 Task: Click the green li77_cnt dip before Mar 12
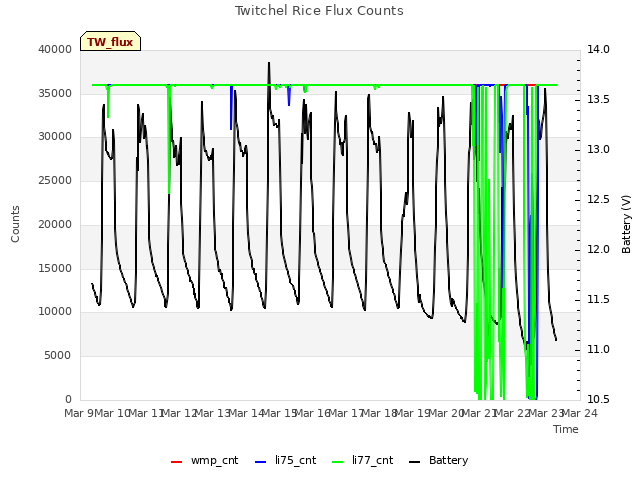click(x=169, y=139)
